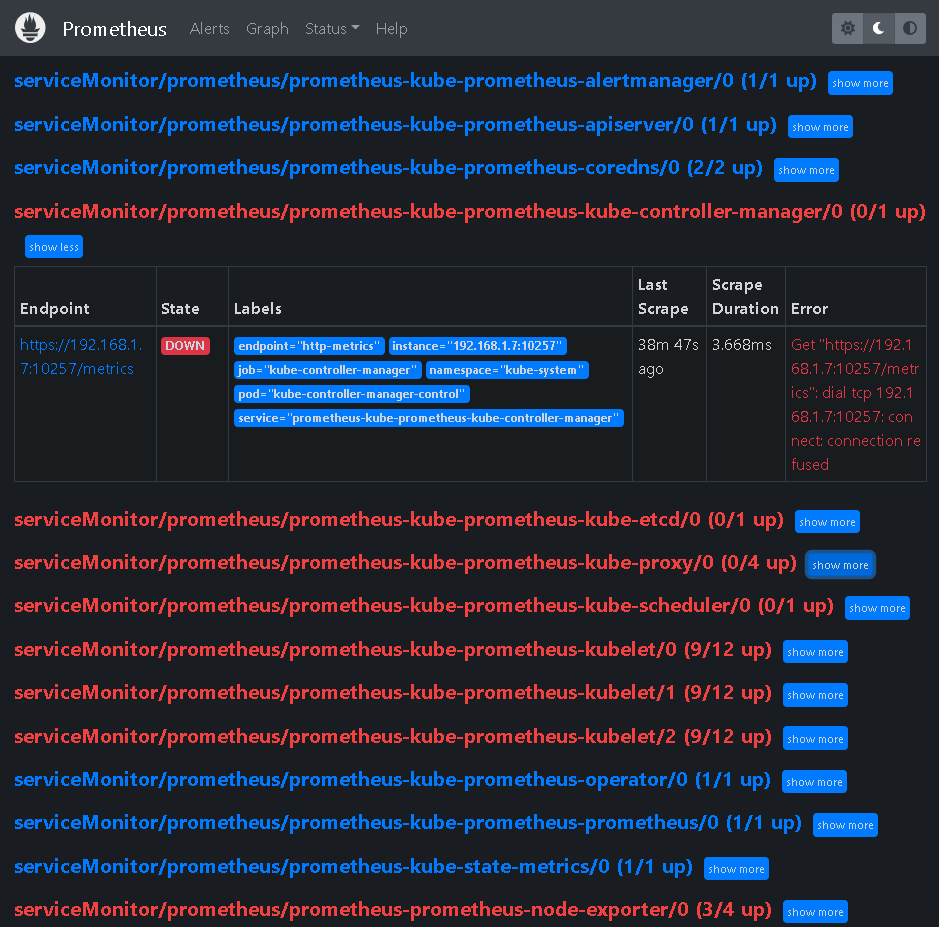The height and width of the screenshot is (927, 939).
Task: Click the Scrape Duration column header
Action: (x=745, y=297)
